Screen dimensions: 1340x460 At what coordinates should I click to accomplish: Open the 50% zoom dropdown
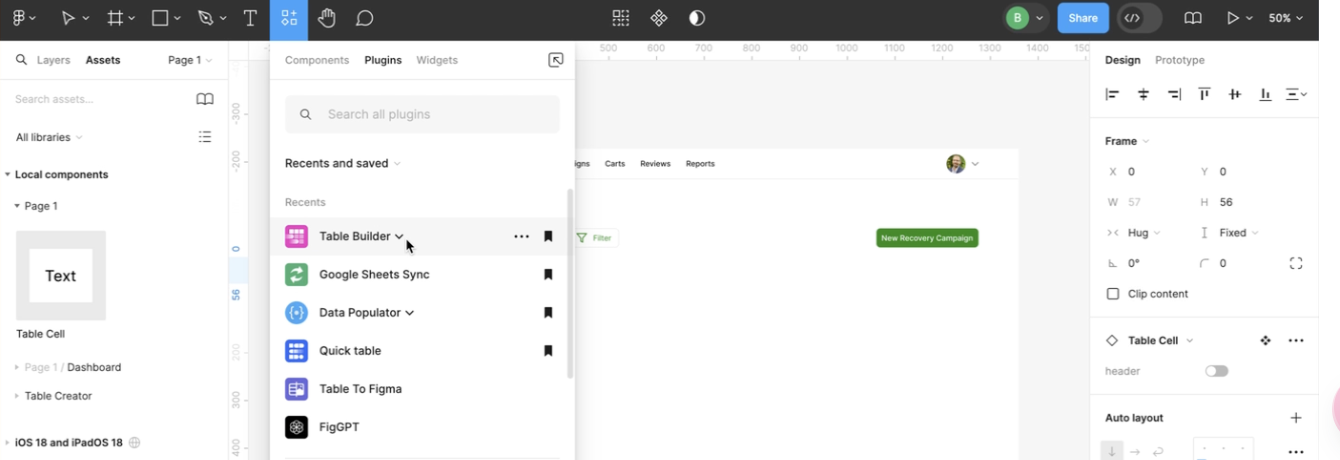point(1286,18)
